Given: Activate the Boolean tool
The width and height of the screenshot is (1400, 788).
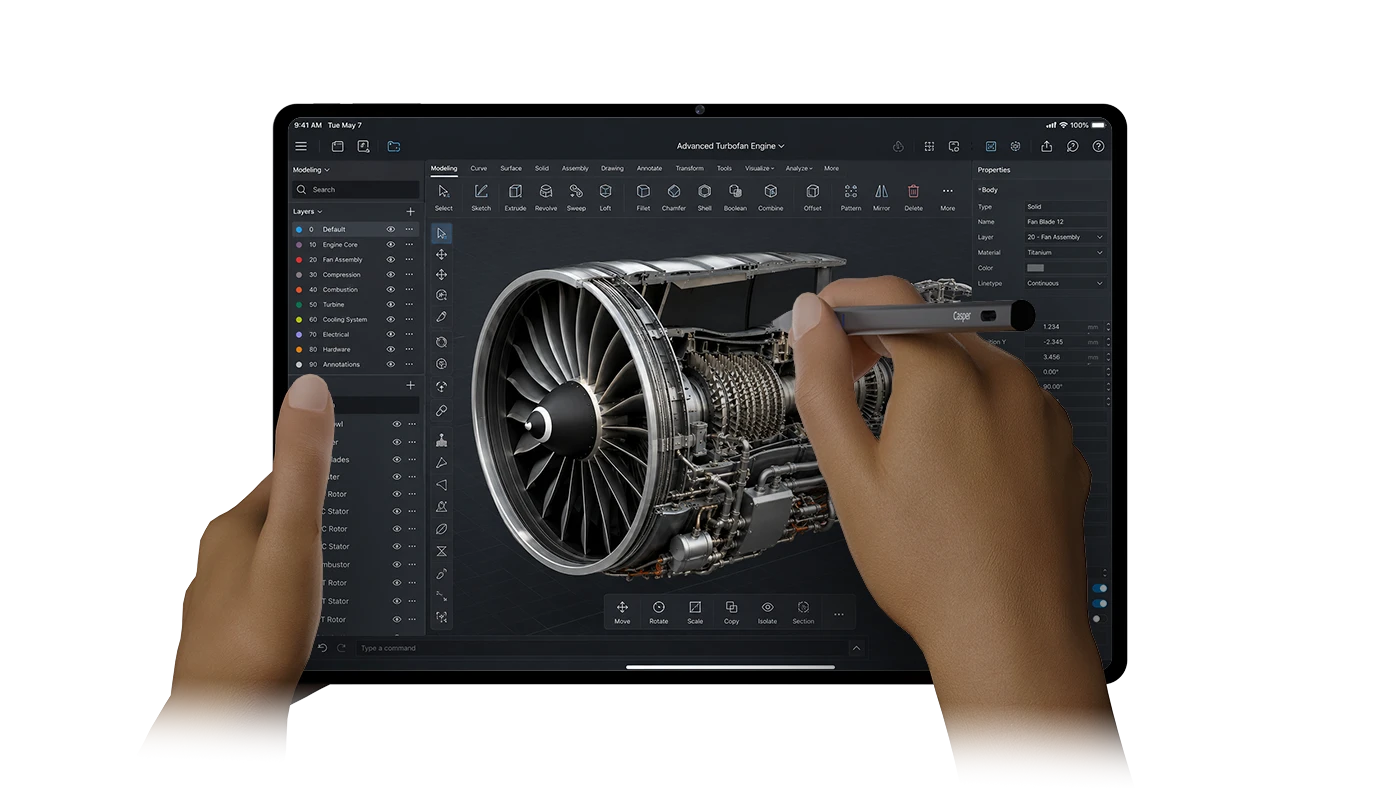Looking at the screenshot, I should pos(735,196).
